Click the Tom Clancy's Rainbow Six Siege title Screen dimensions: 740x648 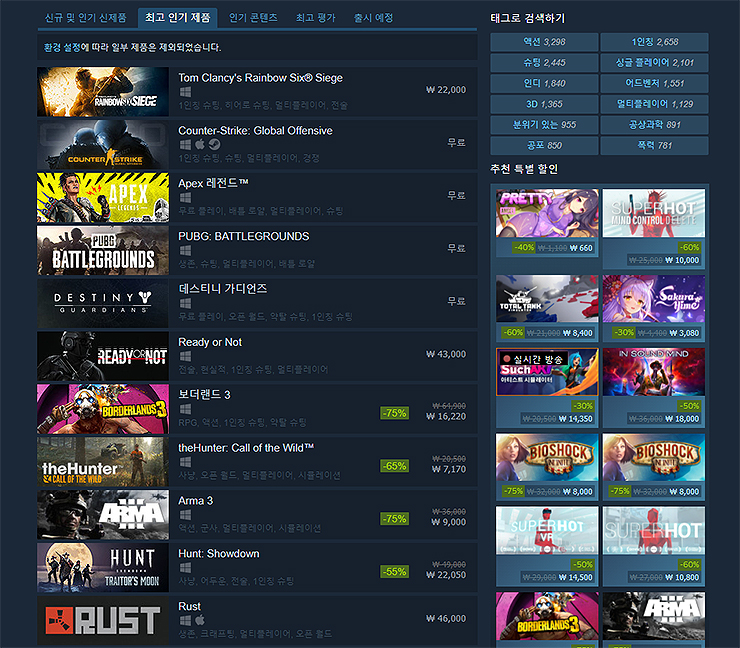(261, 78)
